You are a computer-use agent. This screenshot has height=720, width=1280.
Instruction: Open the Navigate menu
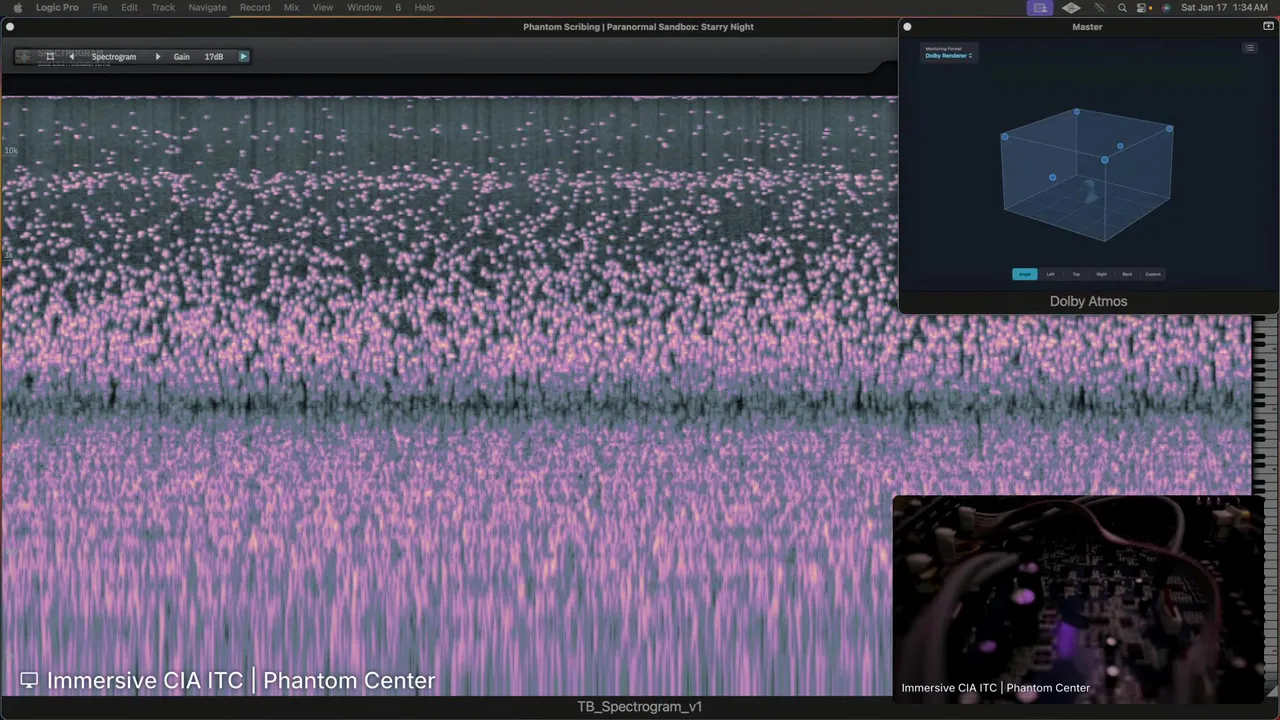(x=207, y=7)
